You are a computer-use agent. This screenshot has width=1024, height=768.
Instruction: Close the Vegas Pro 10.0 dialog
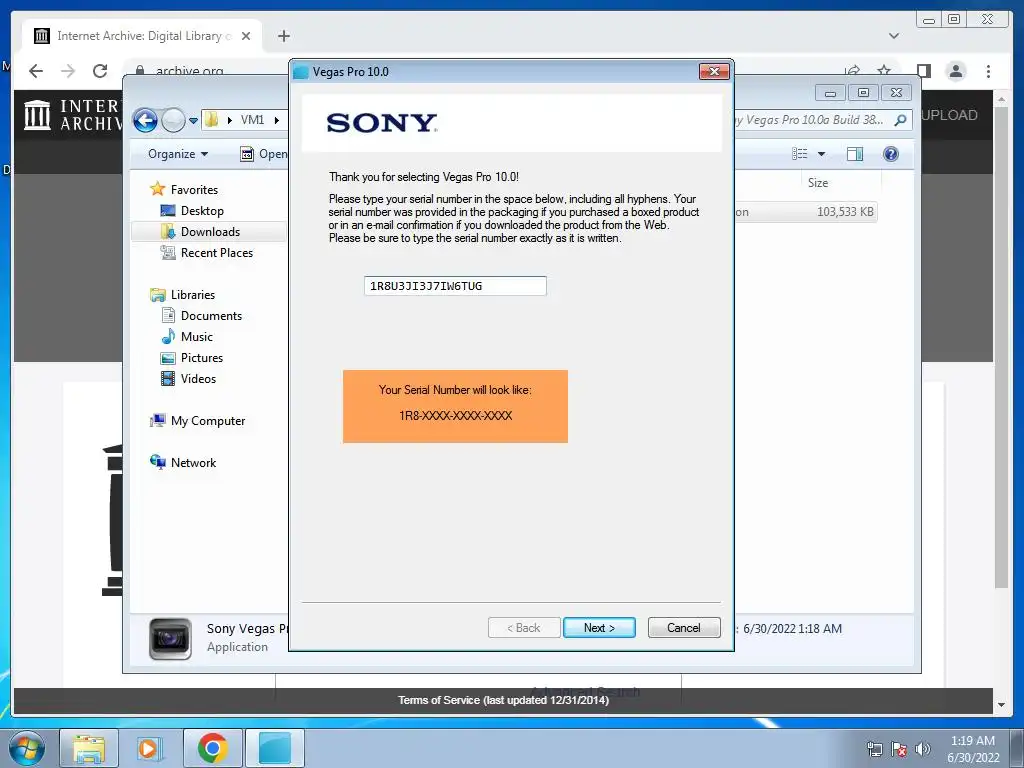point(714,71)
